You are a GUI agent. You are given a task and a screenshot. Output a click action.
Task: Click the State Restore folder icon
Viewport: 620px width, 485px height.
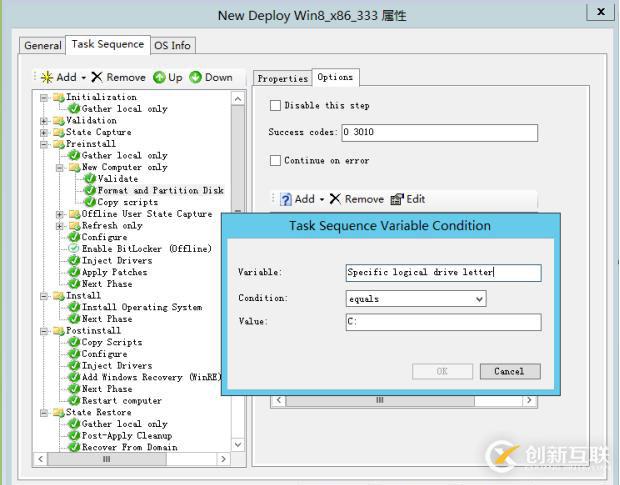click(59, 412)
